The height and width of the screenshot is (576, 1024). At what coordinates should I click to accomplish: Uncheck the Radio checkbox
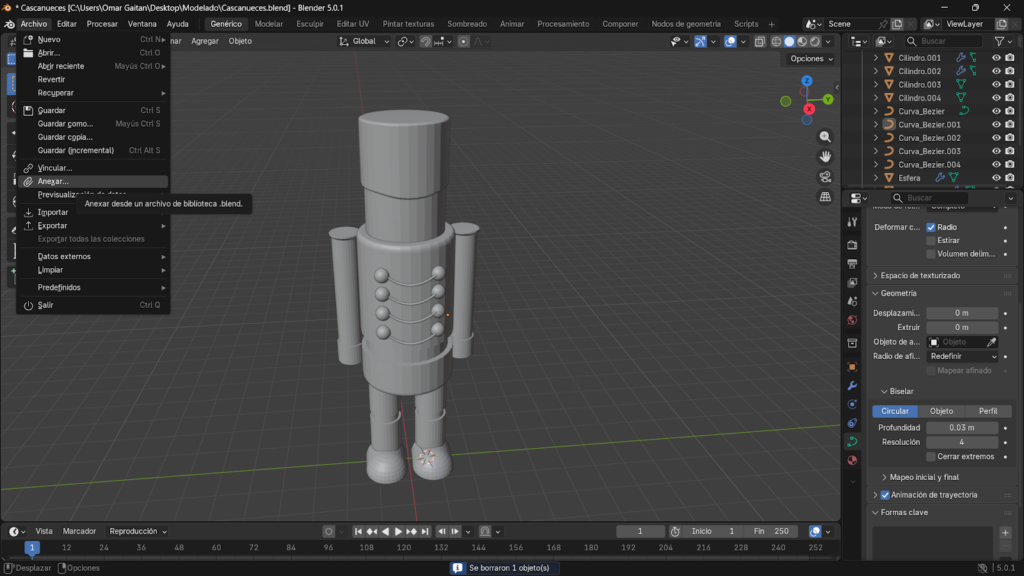coord(931,227)
